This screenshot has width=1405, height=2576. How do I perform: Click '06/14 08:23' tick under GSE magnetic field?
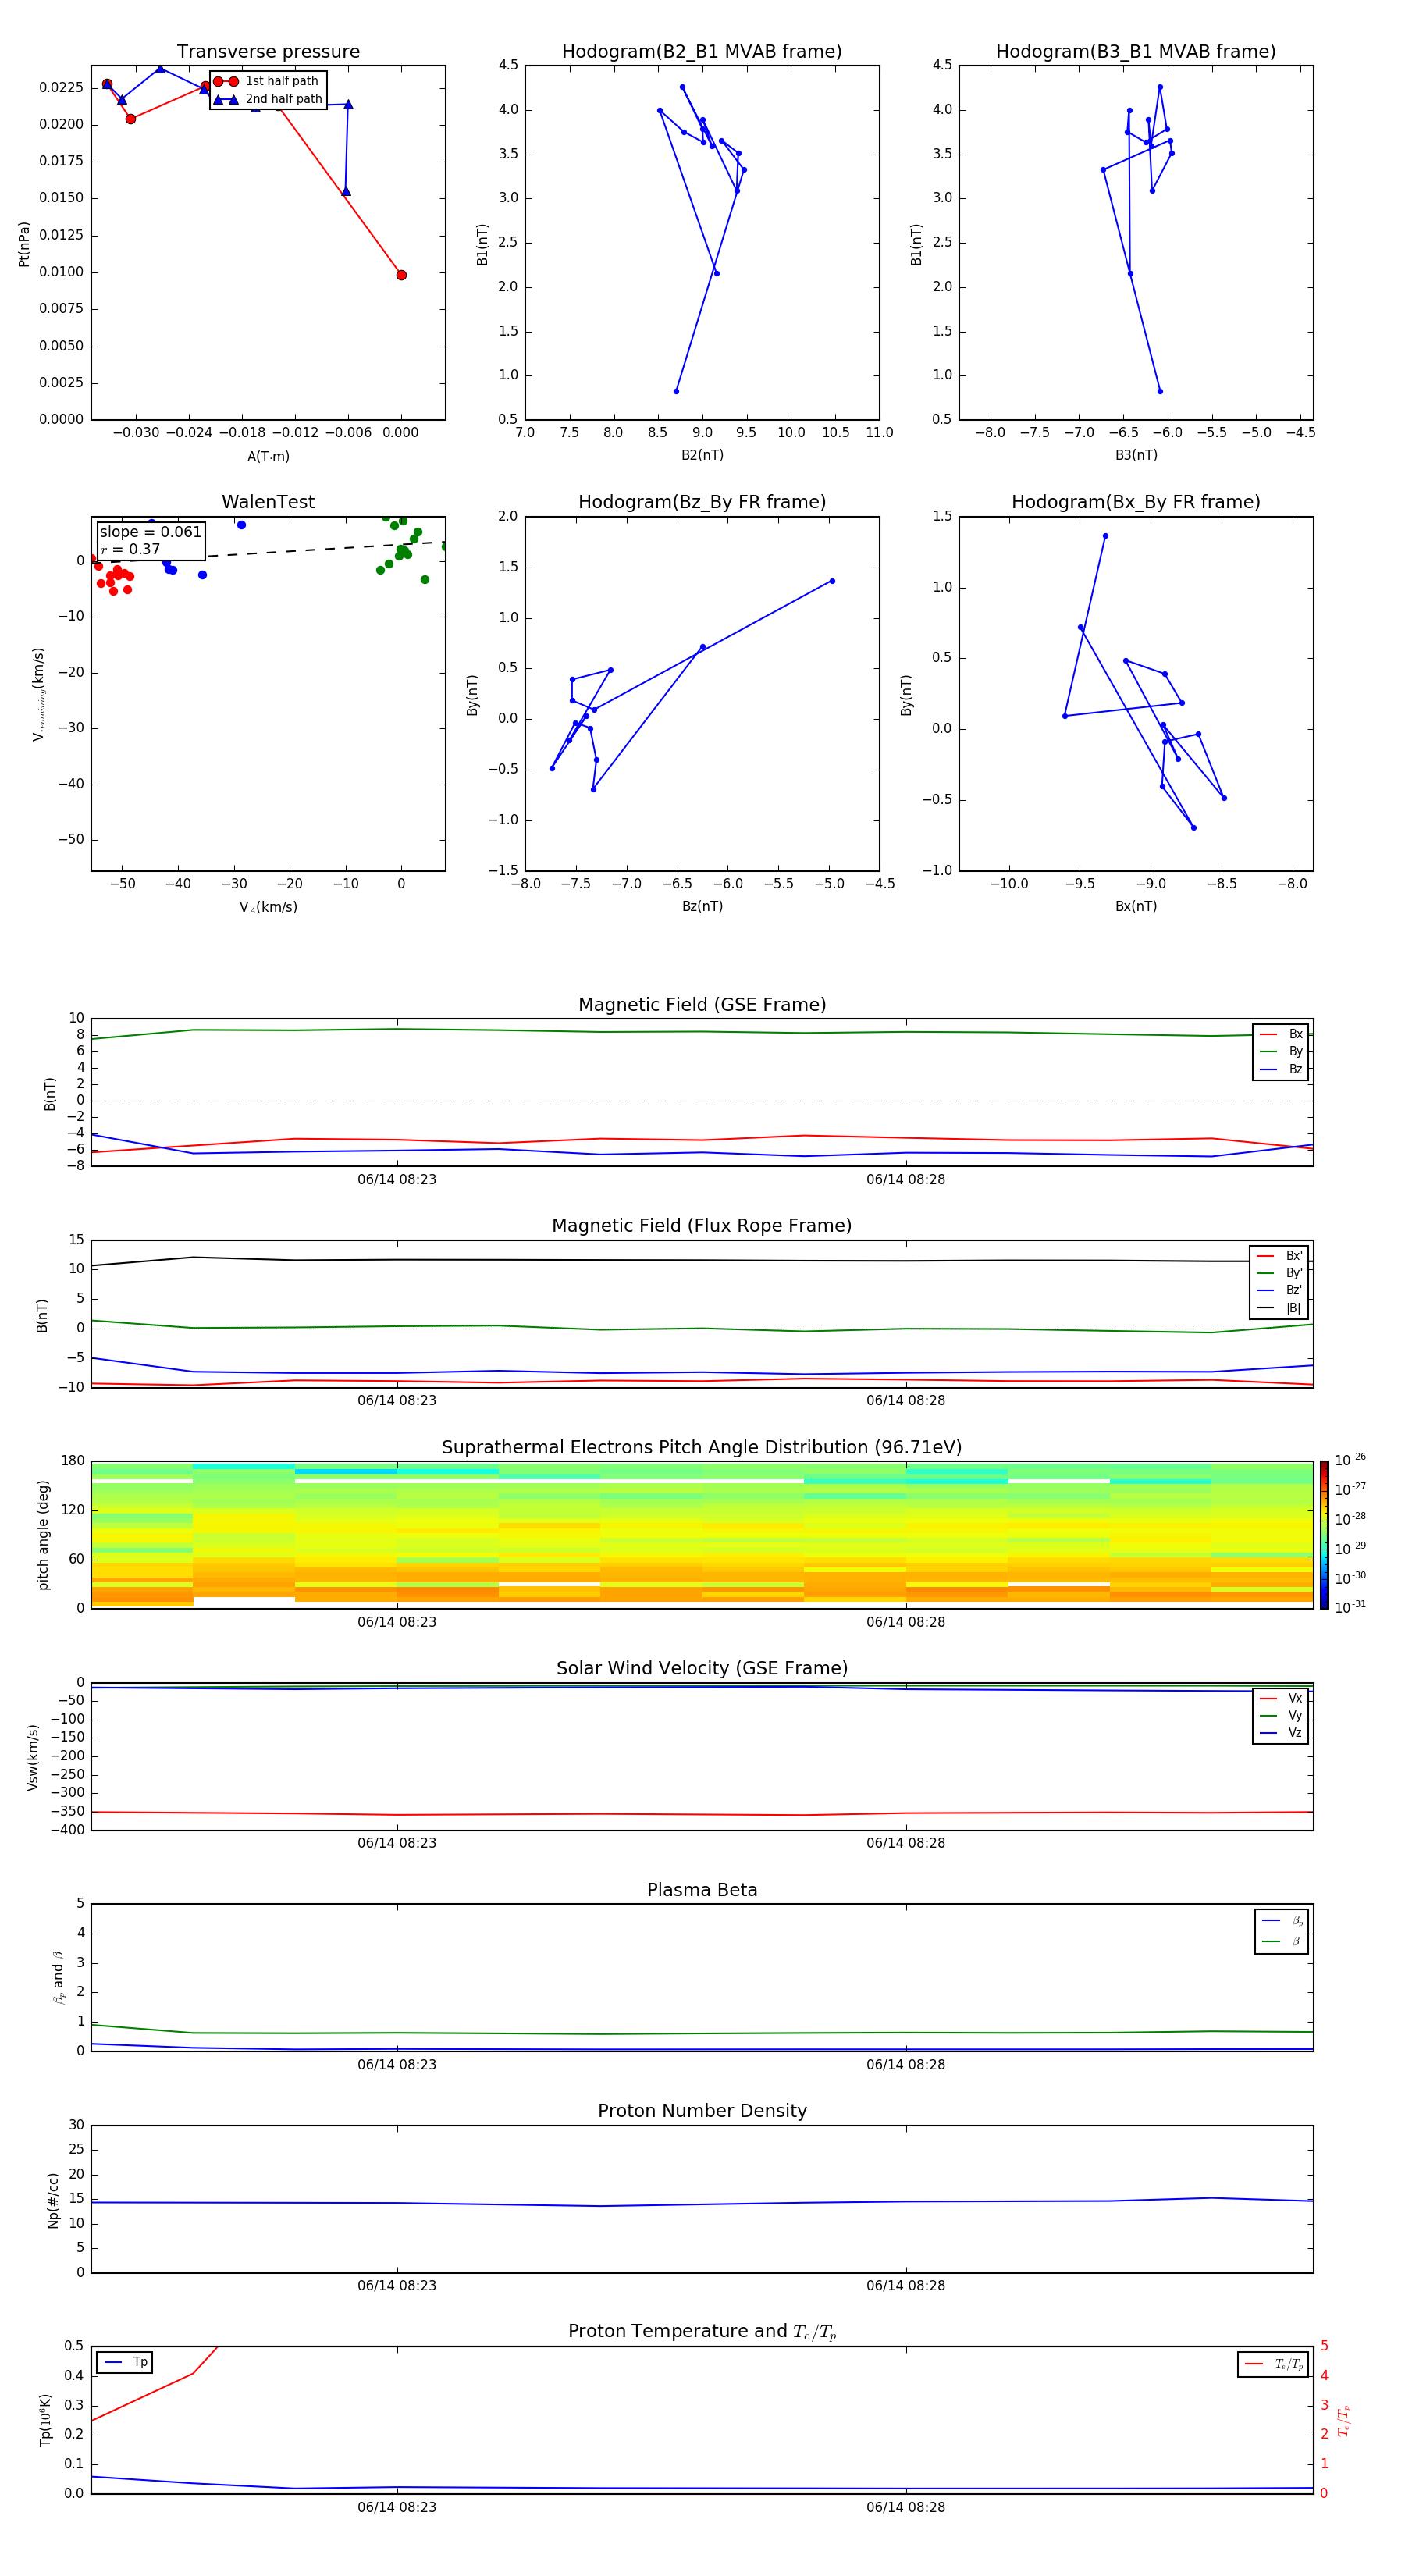pyautogui.click(x=397, y=1180)
